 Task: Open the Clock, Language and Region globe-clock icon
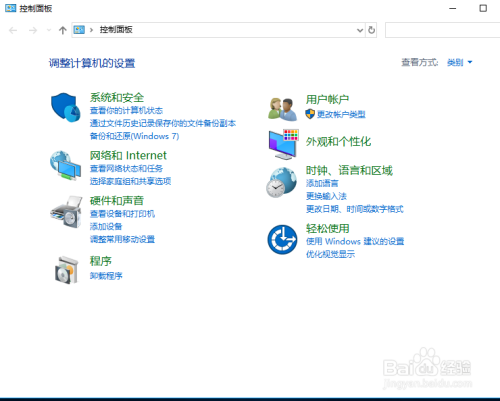[x=281, y=182]
